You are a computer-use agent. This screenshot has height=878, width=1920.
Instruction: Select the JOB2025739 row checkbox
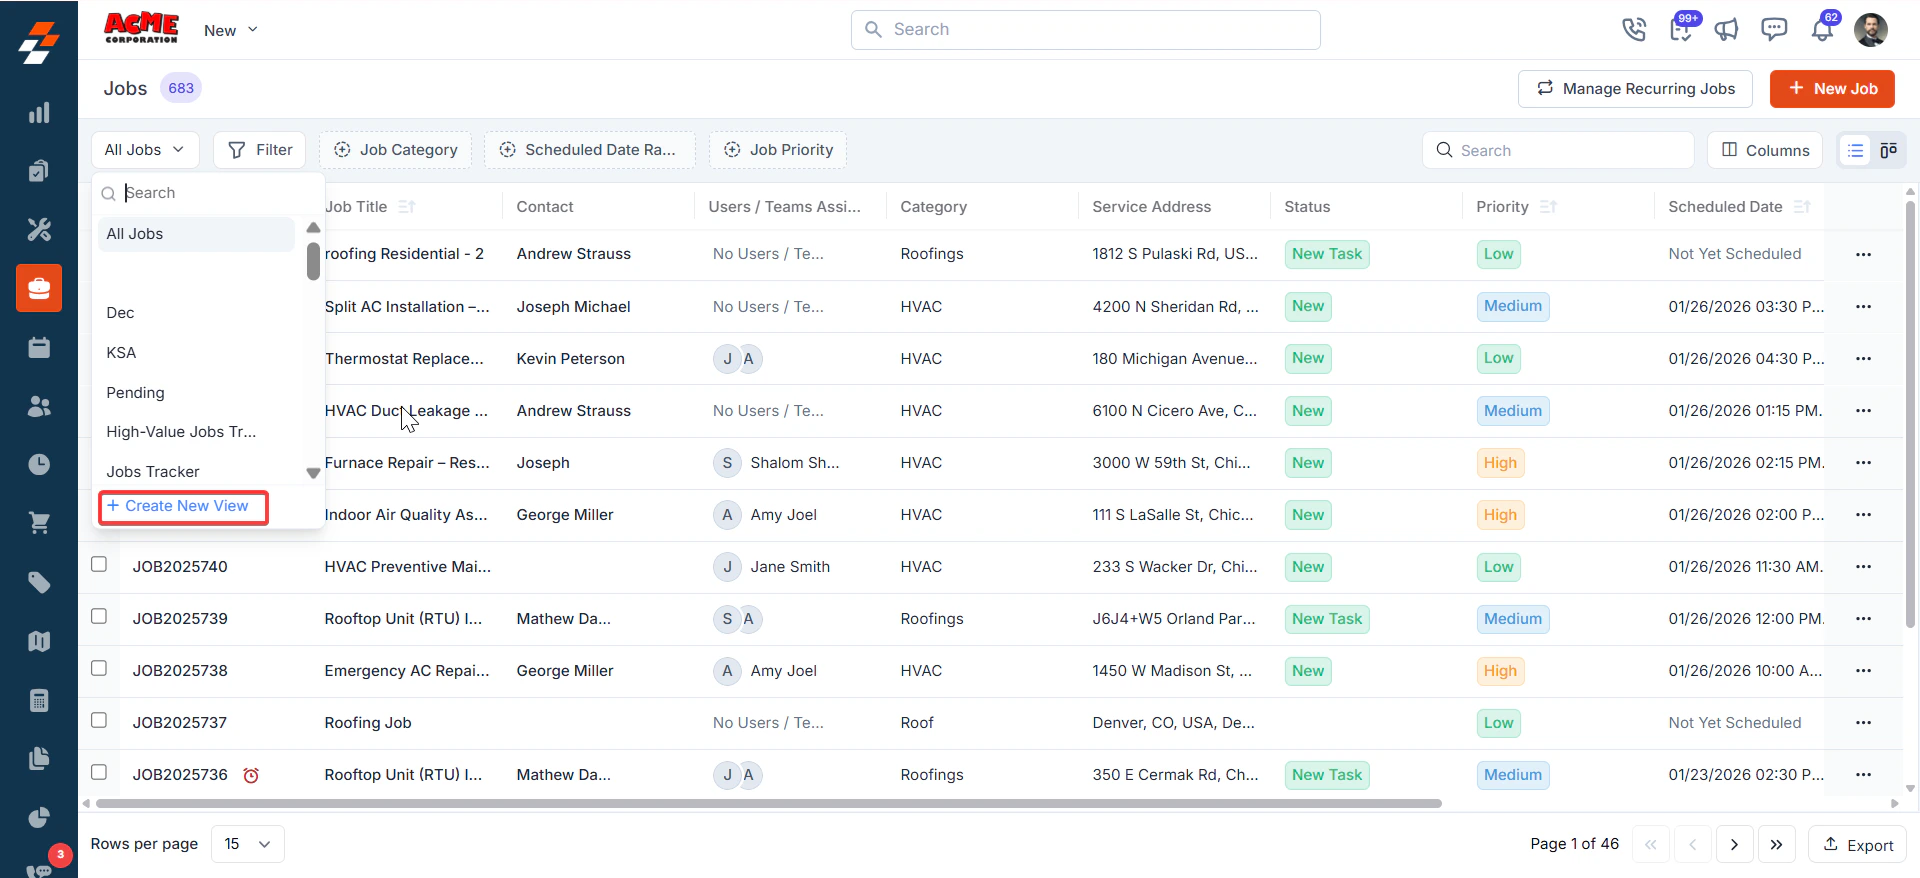[x=99, y=616]
